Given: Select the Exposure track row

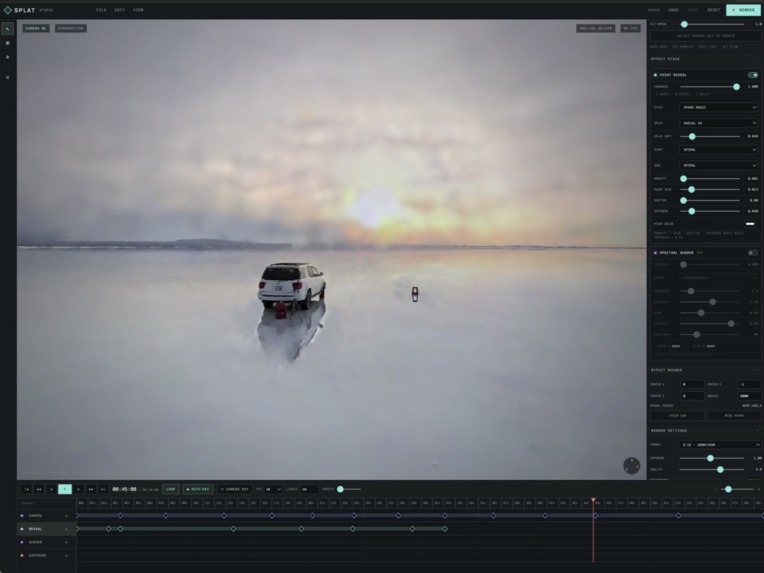Looking at the screenshot, I should click(46, 555).
